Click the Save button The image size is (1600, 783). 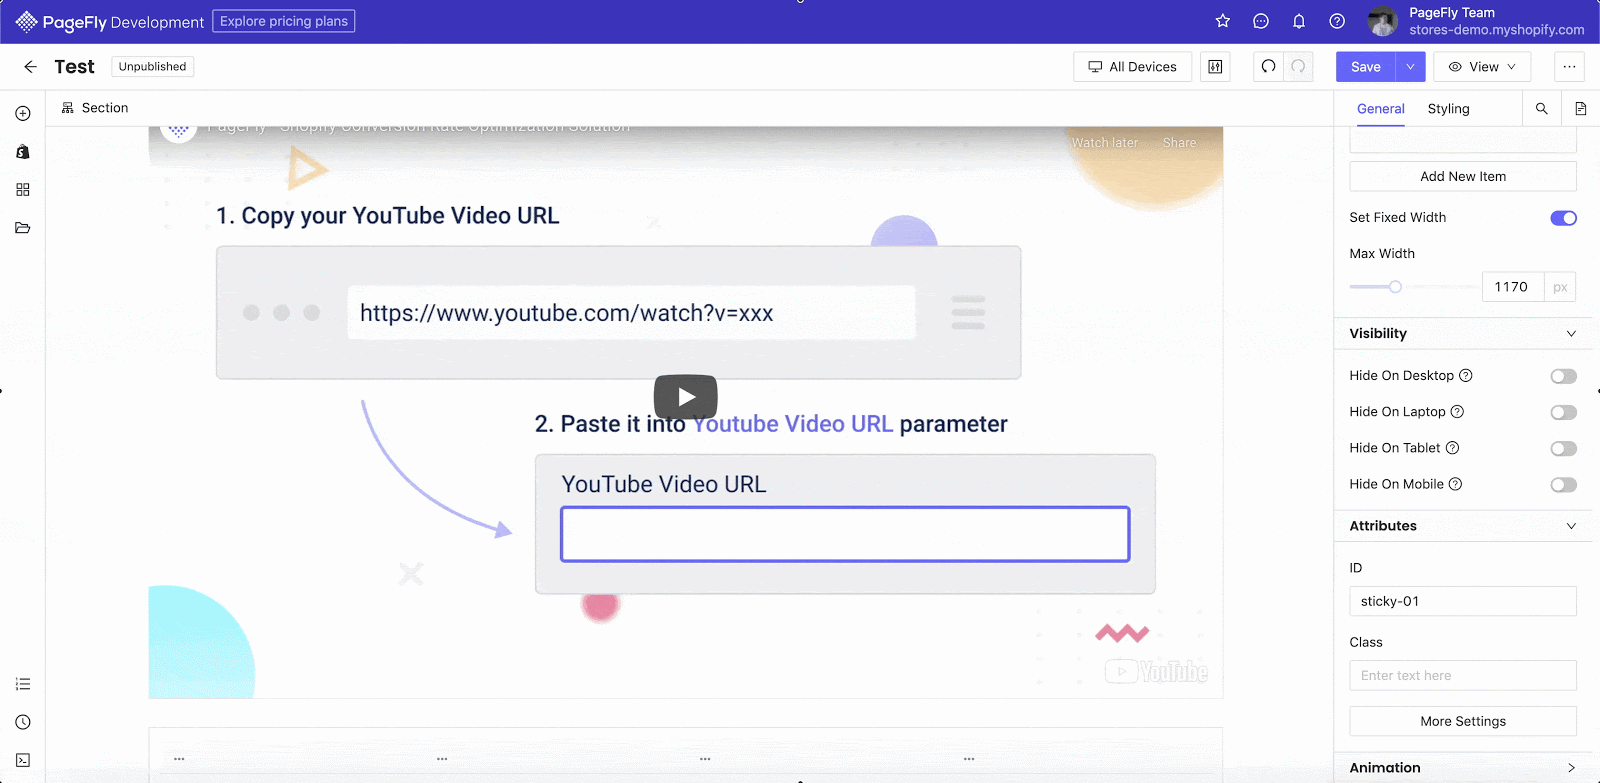[x=1366, y=67]
